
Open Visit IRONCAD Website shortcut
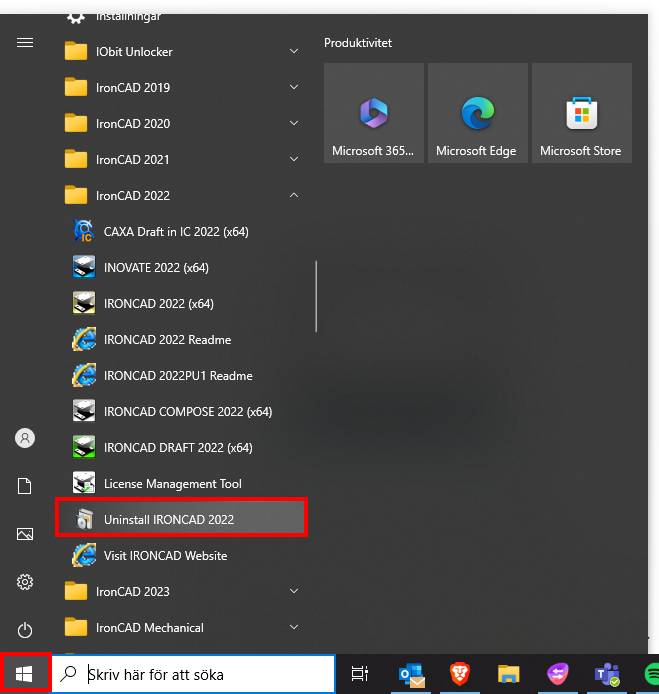click(x=181, y=555)
